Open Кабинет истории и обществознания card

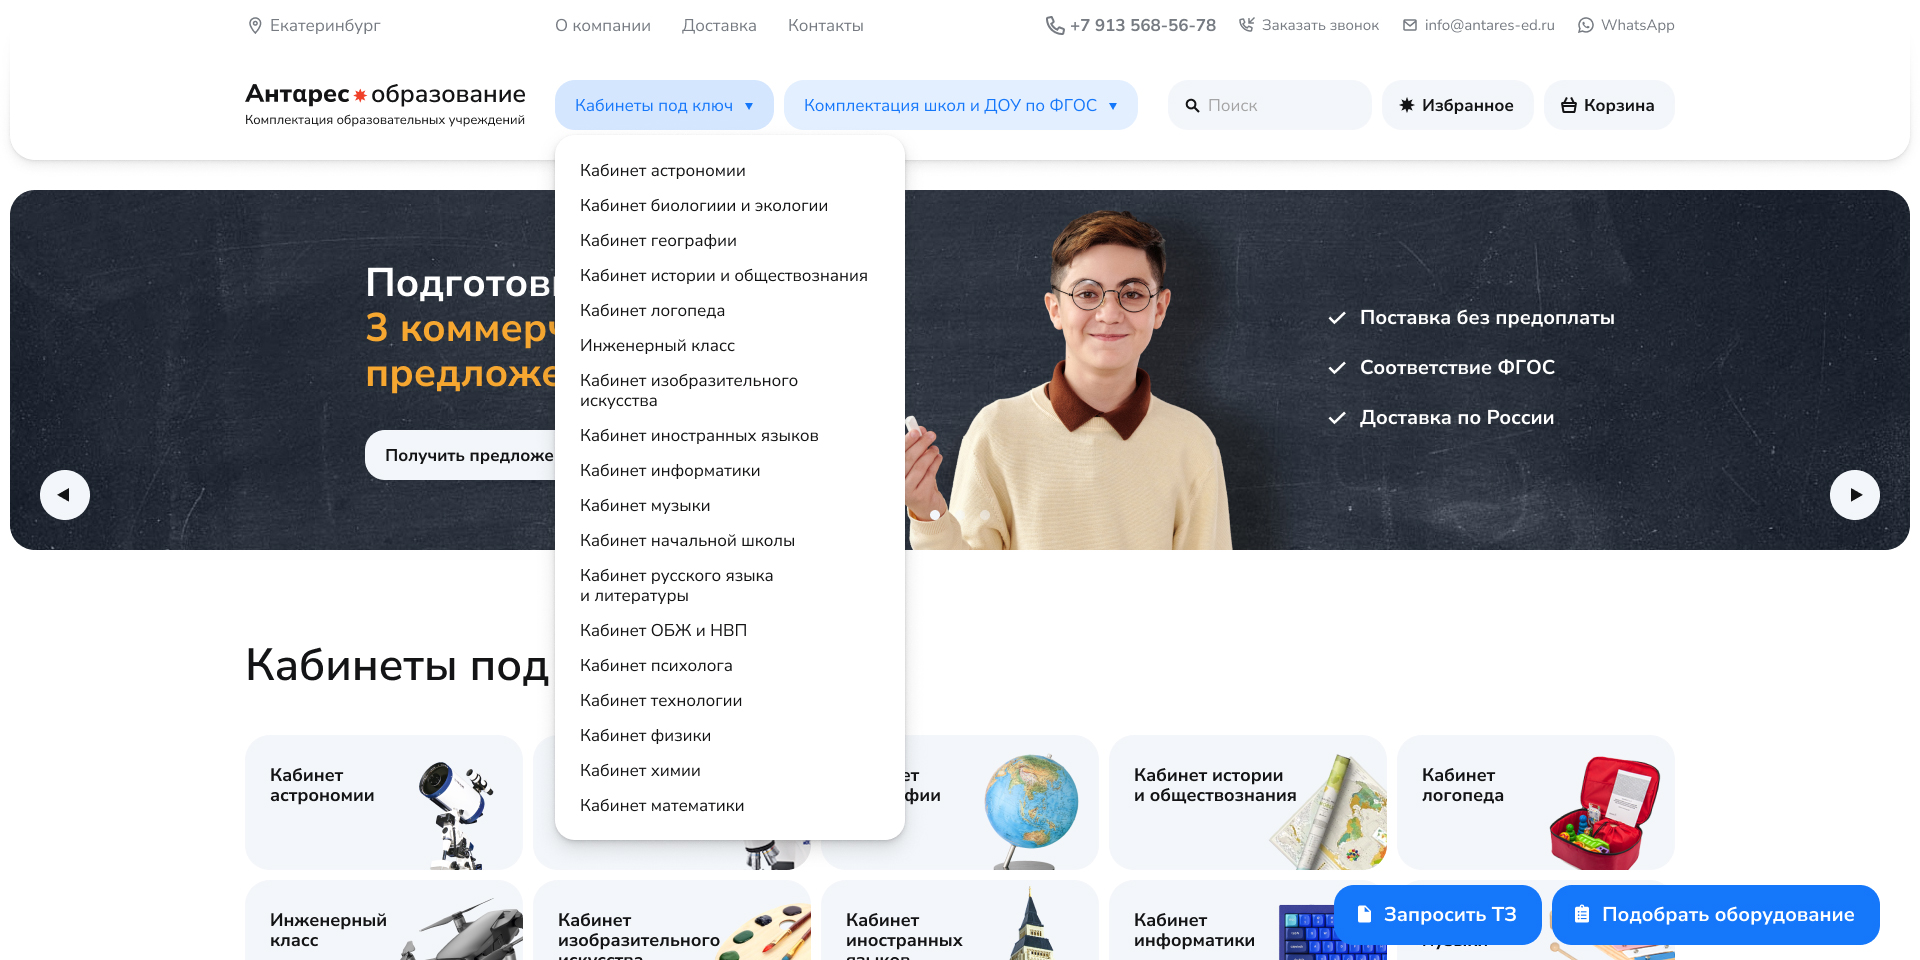pyautogui.click(x=1248, y=802)
